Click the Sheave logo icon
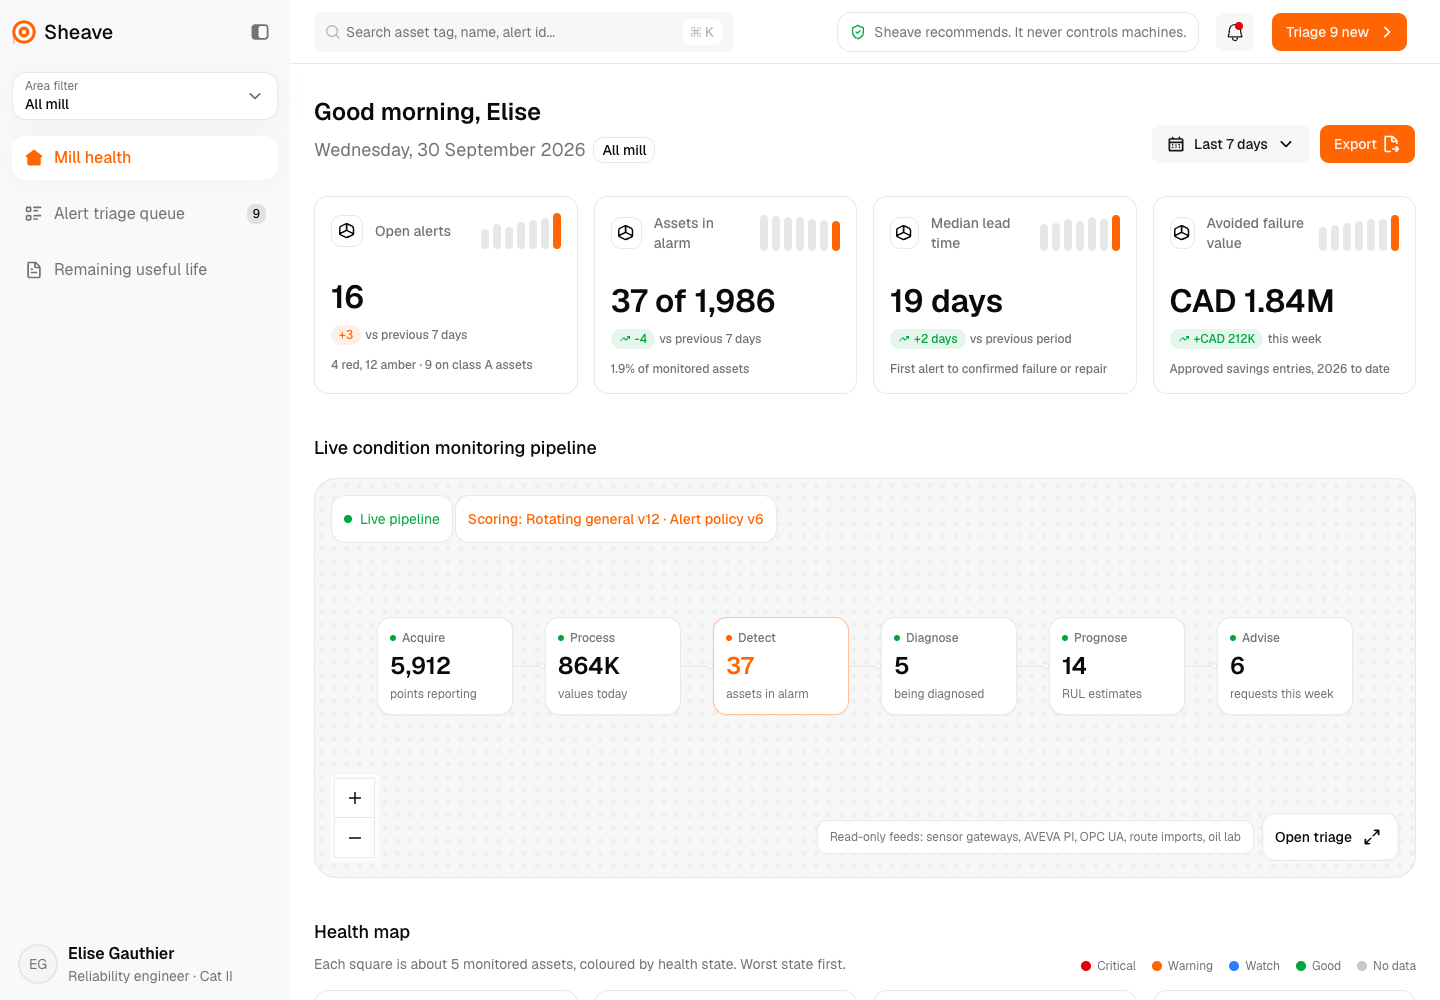The width and height of the screenshot is (1440, 1000). pyautogui.click(x=24, y=32)
